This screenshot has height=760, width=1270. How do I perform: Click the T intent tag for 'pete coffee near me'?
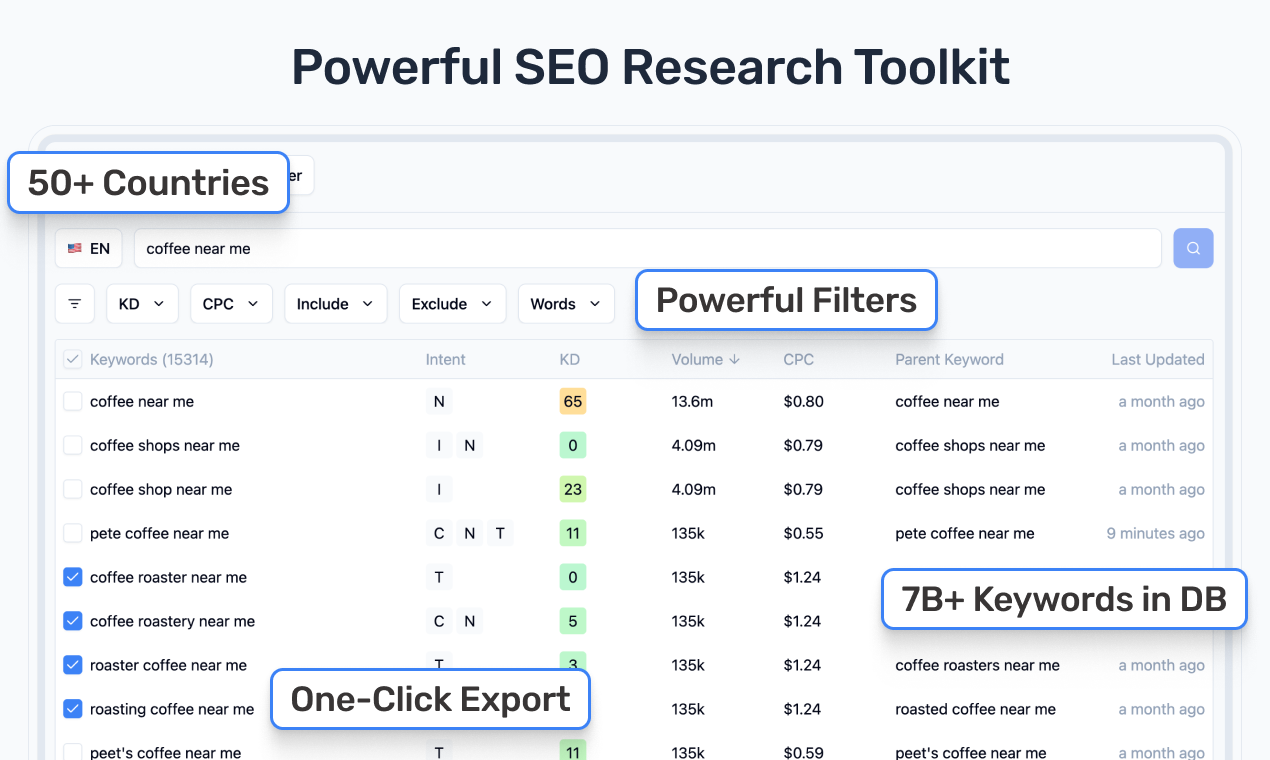[x=500, y=533]
